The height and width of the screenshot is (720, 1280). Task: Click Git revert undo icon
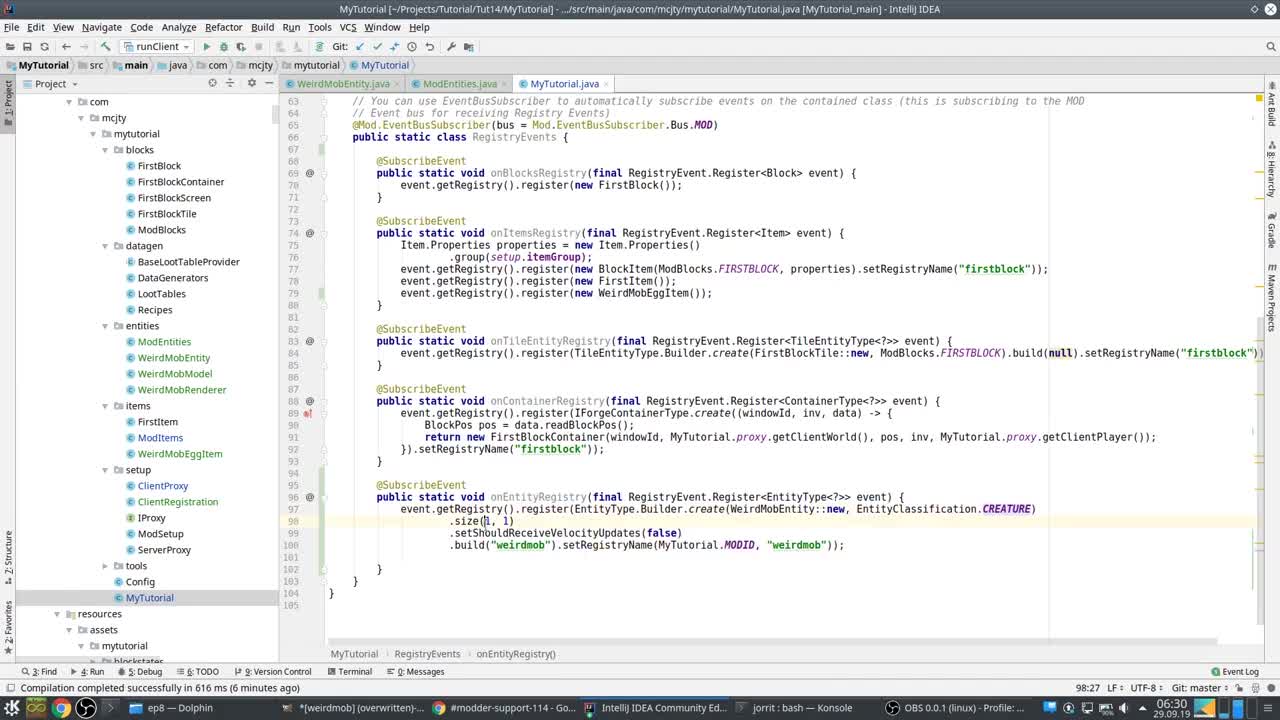pos(429,47)
